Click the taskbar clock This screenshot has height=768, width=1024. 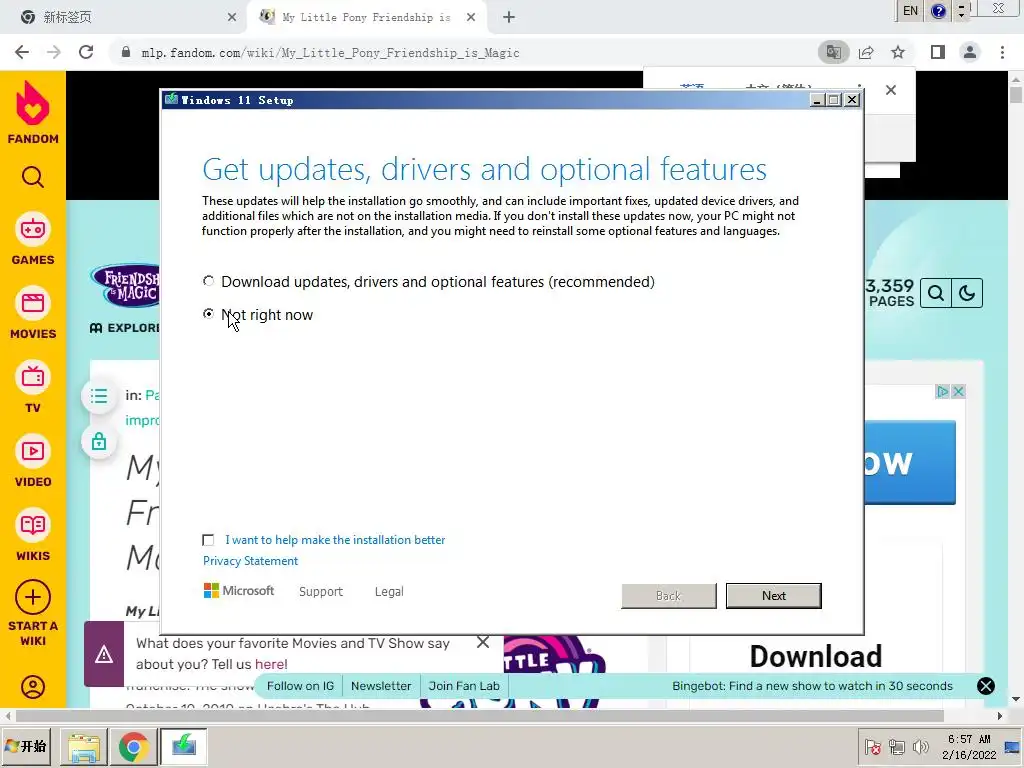969,746
